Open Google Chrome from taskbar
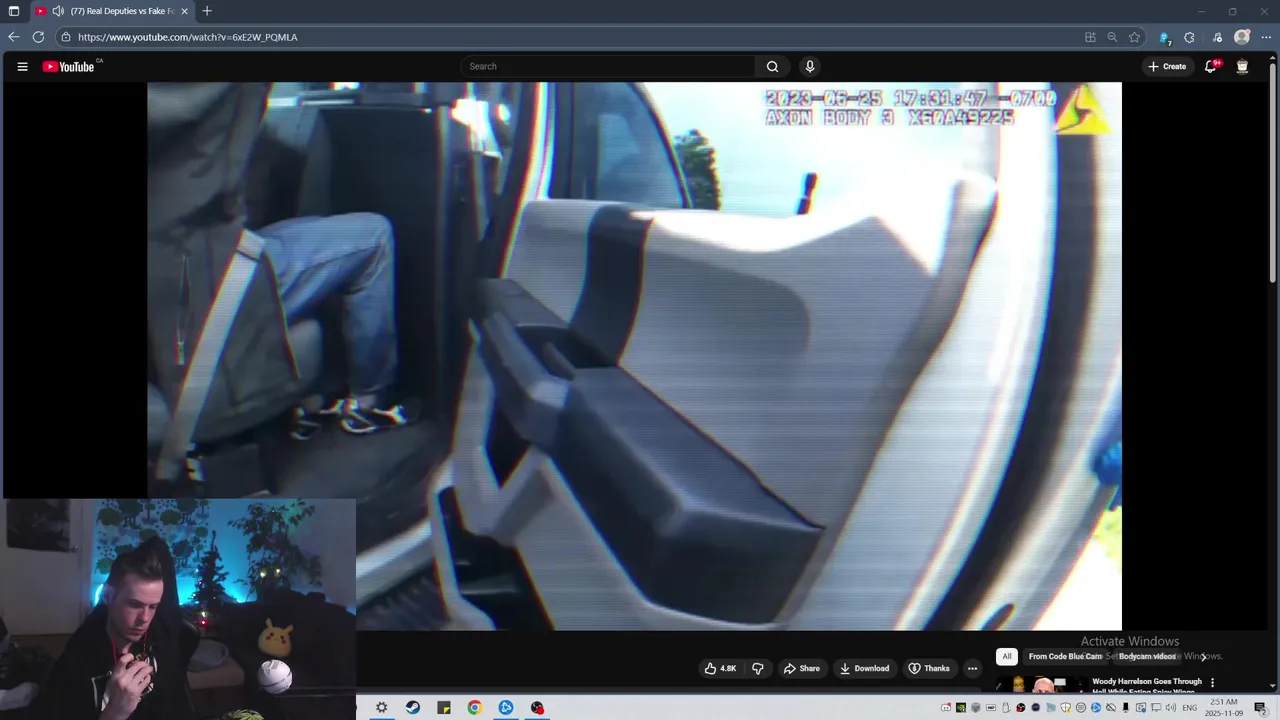 pos(475,707)
